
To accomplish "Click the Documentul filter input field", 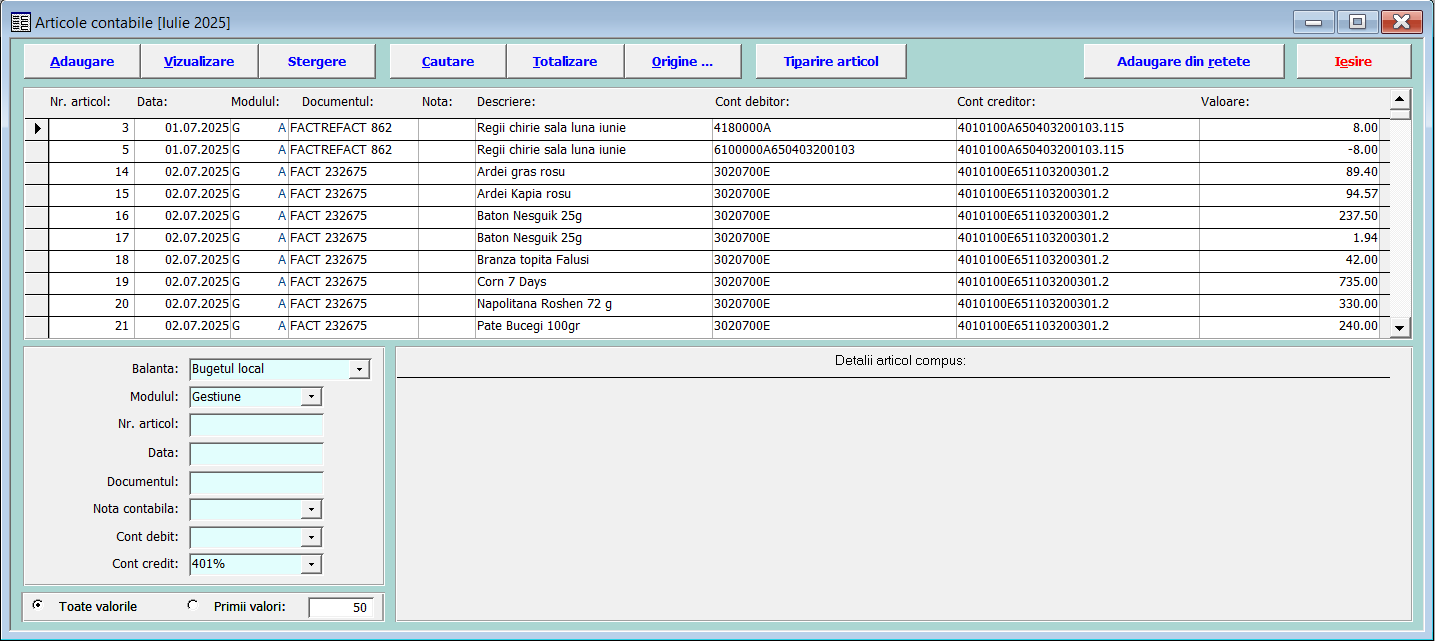I will [x=256, y=482].
